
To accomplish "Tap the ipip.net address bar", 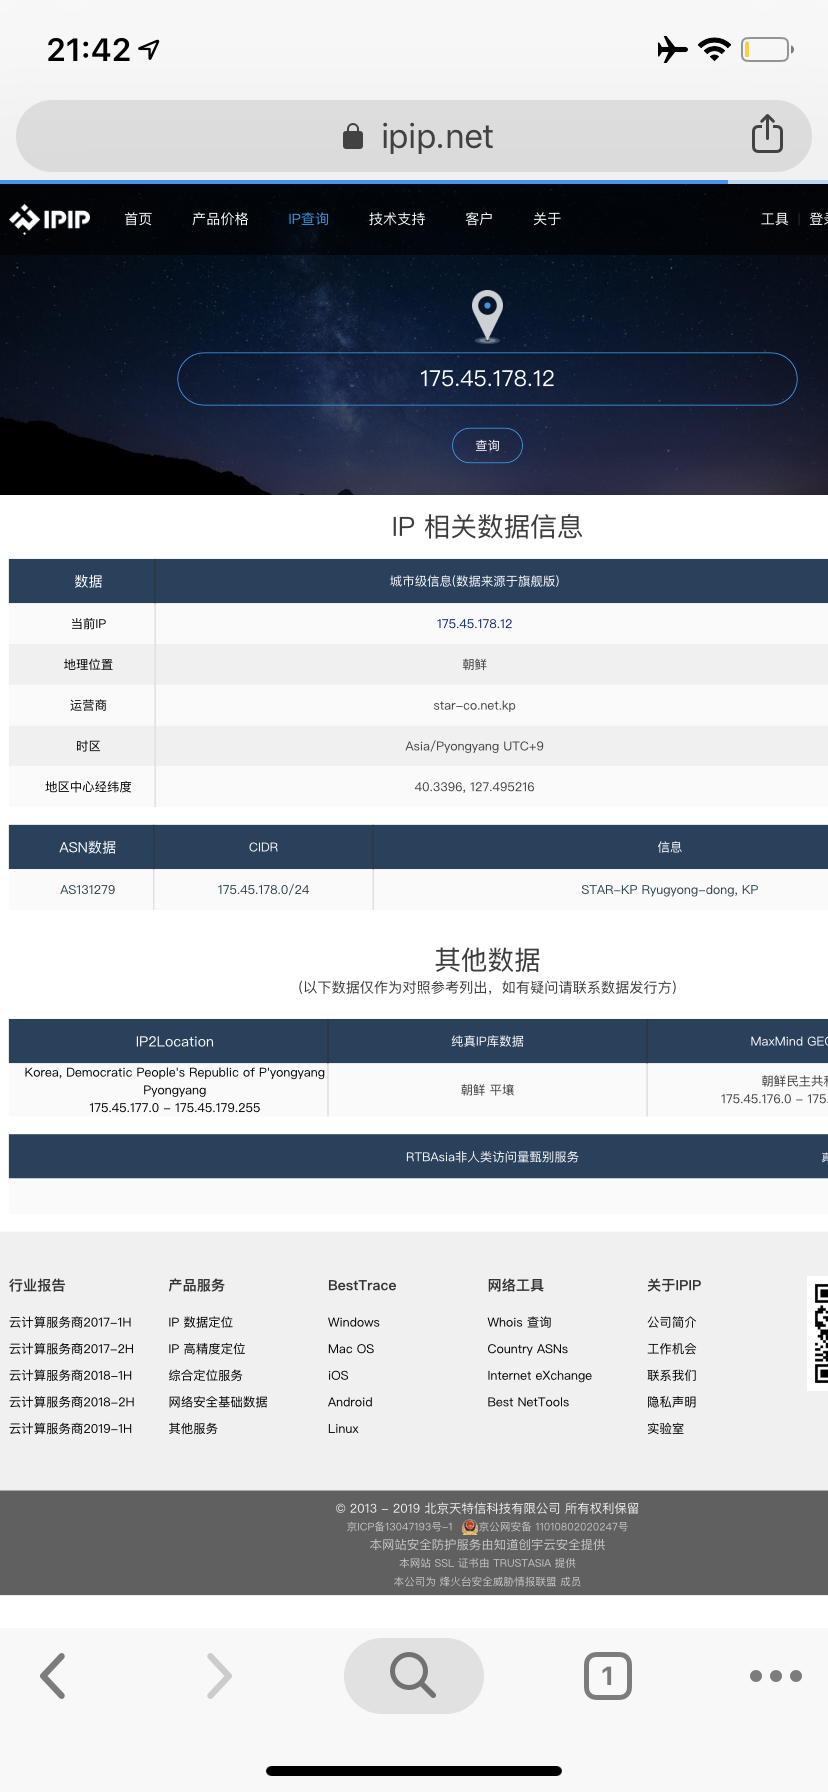I will pos(414,136).
